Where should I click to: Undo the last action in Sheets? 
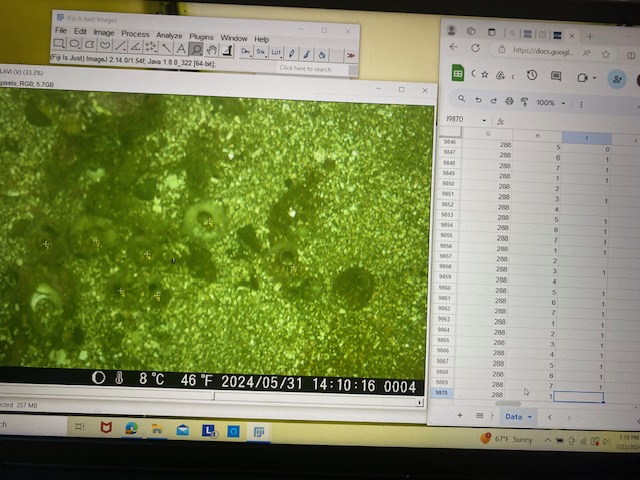tap(478, 99)
